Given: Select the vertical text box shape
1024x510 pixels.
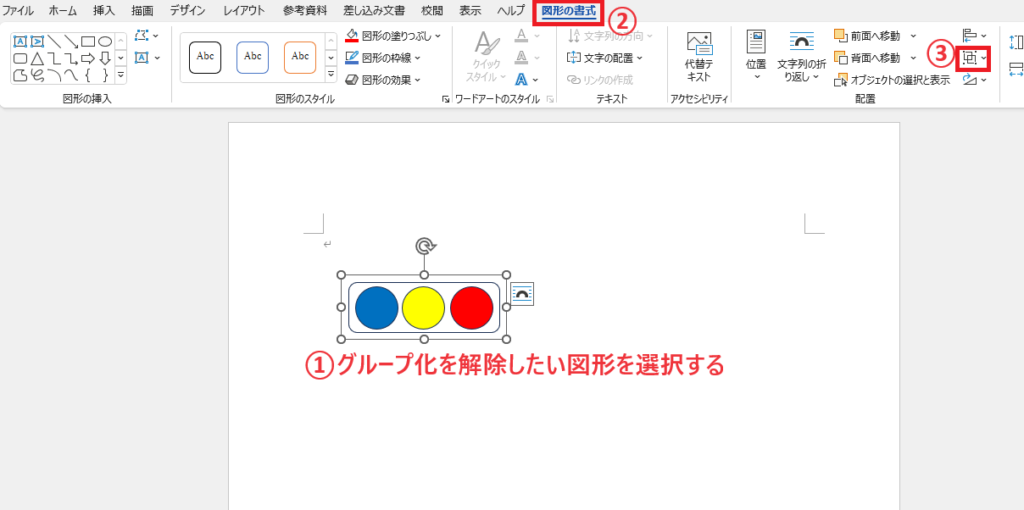Looking at the screenshot, I should coord(37,42).
